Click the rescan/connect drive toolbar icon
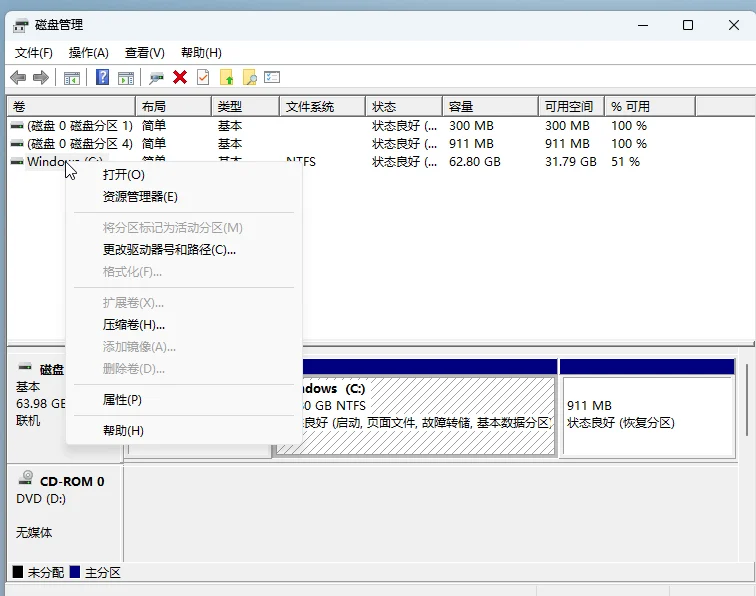Image resolution: width=756 pixels, height=596 pixels. pyautogui.click(x=156, y=78)
